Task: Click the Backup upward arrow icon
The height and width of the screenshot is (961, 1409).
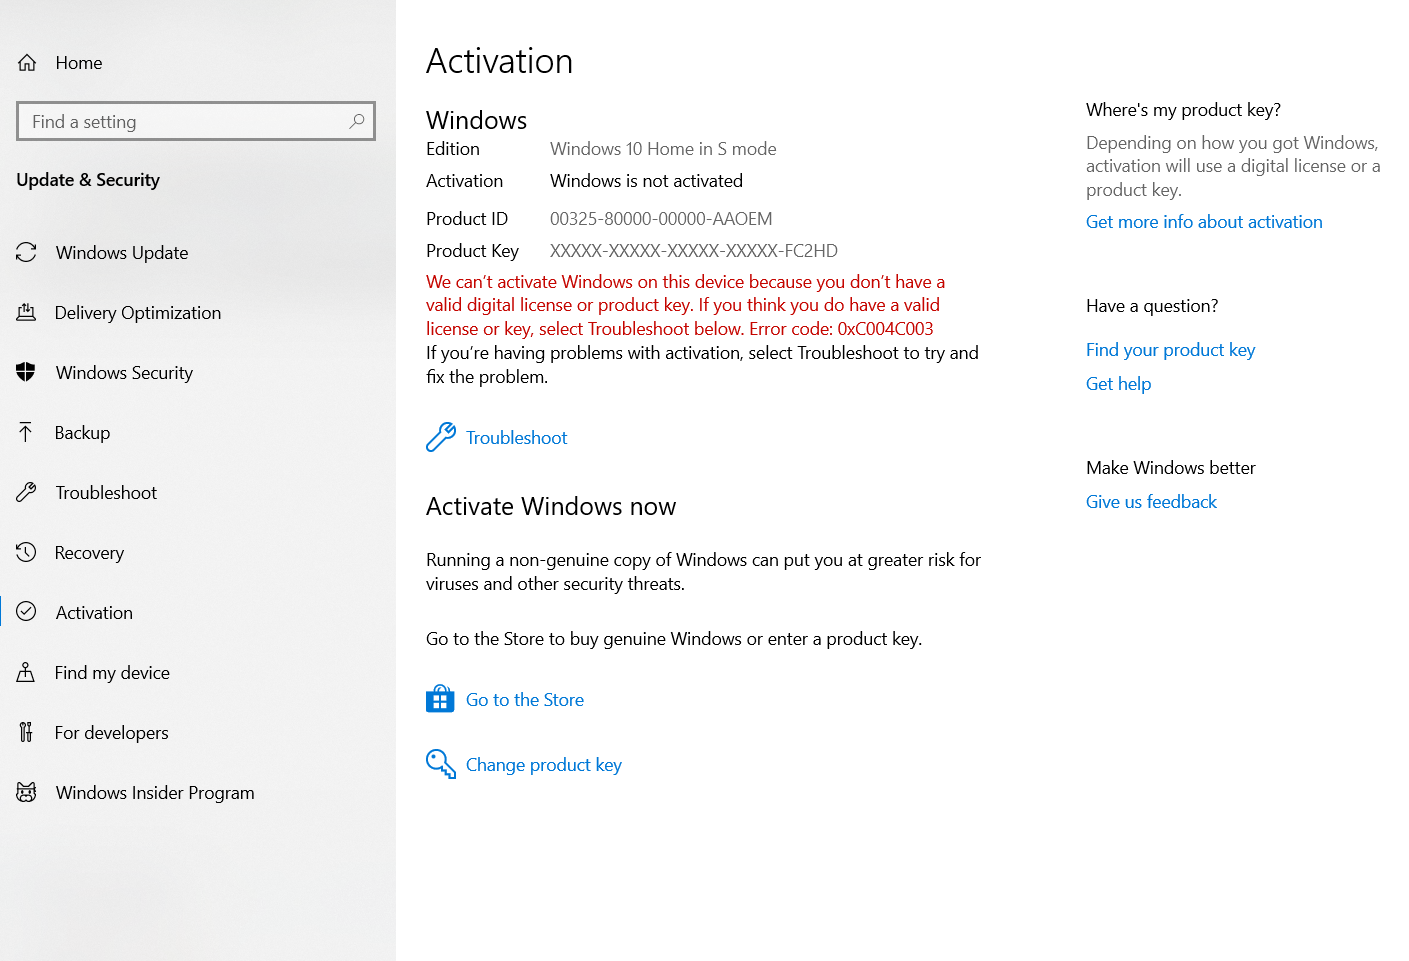Action: [26, 432]
